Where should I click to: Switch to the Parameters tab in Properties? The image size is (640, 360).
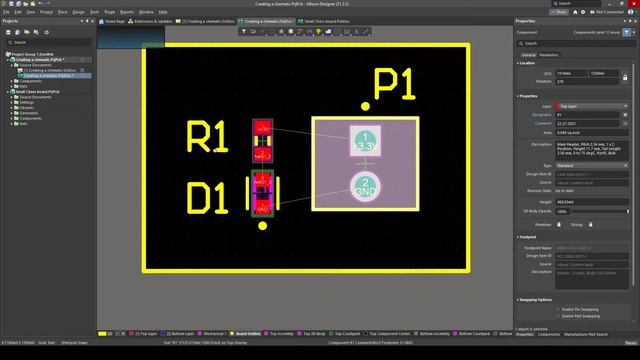pyautogui.click(x=549, y=55)
